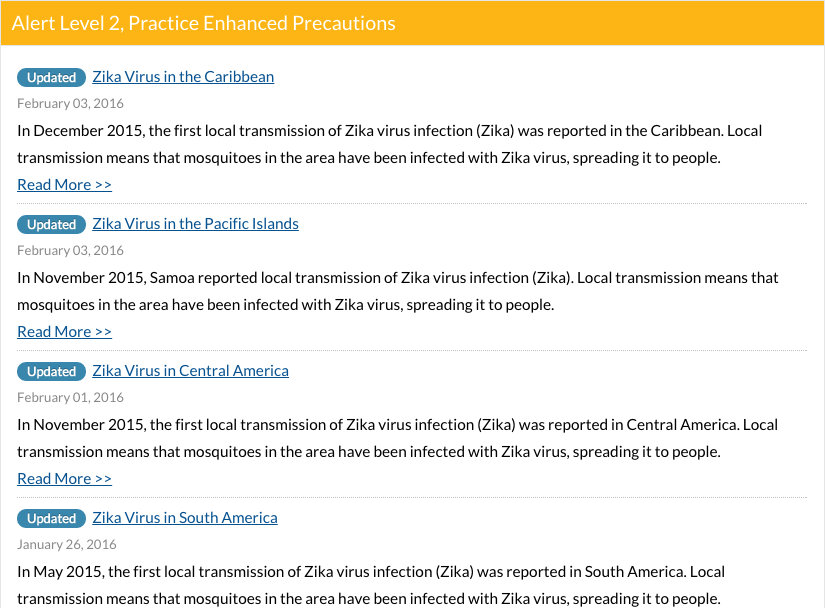Click the Alert Level 2 header banner
The width and height of the screenshot is (826, 608).
pos(413,23)
